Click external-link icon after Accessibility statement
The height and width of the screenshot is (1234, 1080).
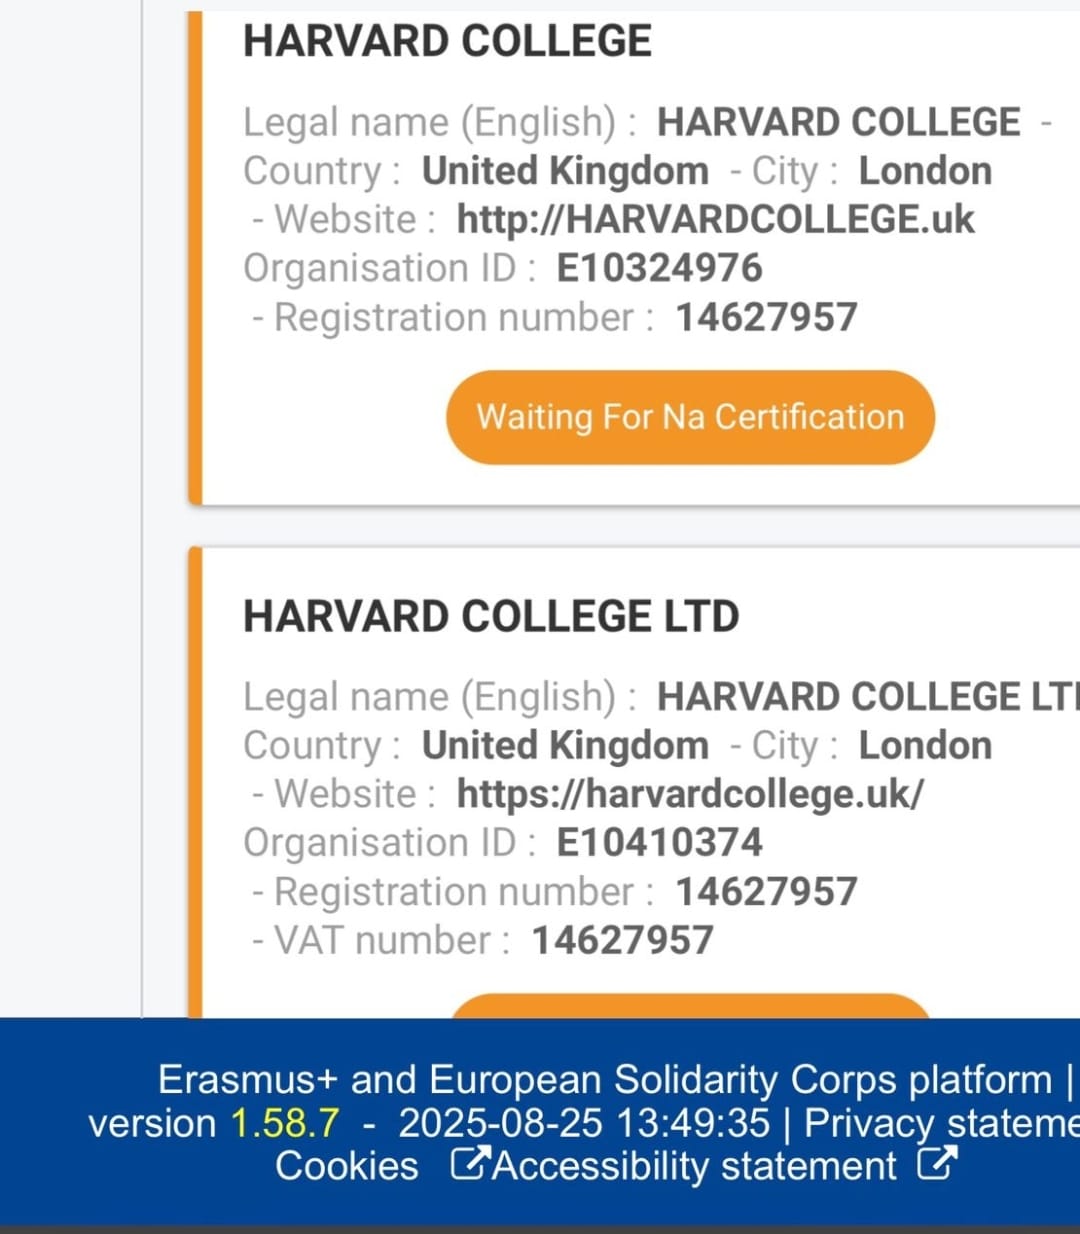point(937,1164)
